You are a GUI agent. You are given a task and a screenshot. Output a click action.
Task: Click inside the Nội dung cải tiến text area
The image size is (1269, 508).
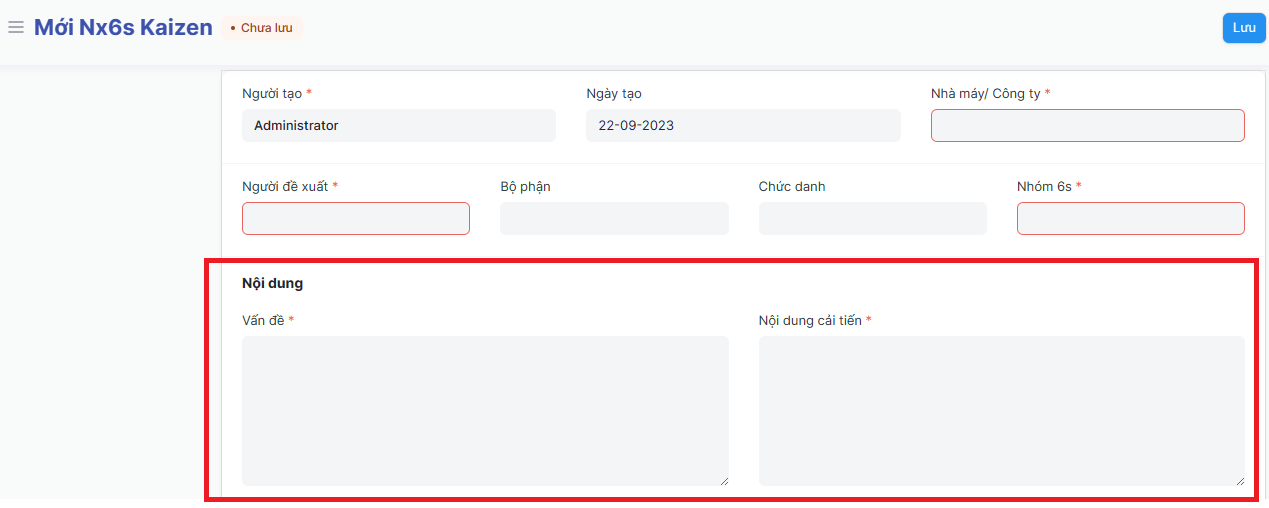point(1001,410)
